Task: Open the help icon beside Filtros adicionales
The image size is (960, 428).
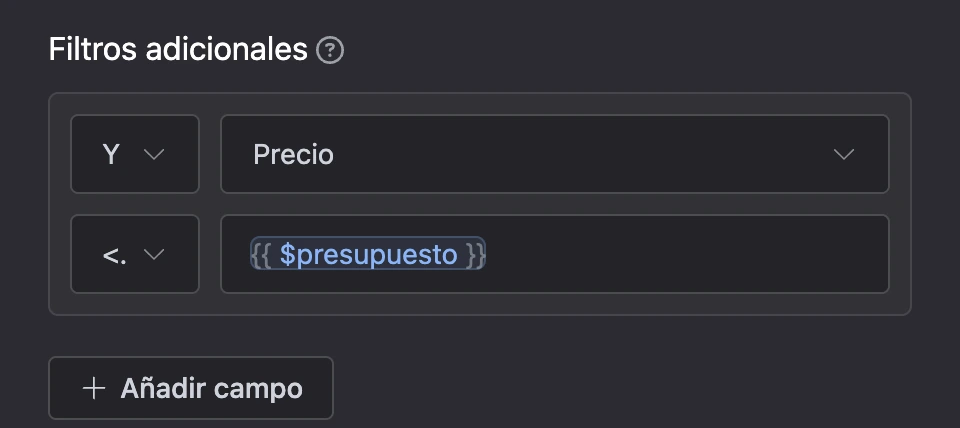Action: (x=330, y=50)
